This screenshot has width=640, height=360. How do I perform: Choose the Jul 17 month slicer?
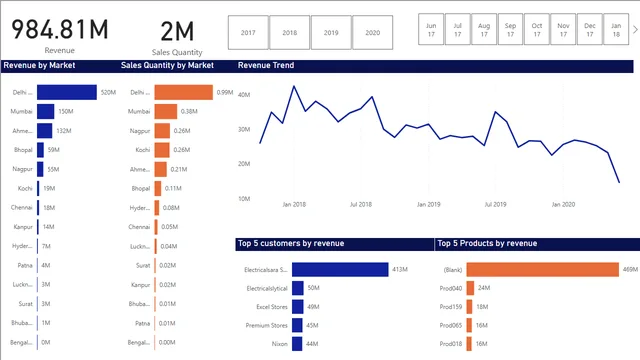point(458,29)
